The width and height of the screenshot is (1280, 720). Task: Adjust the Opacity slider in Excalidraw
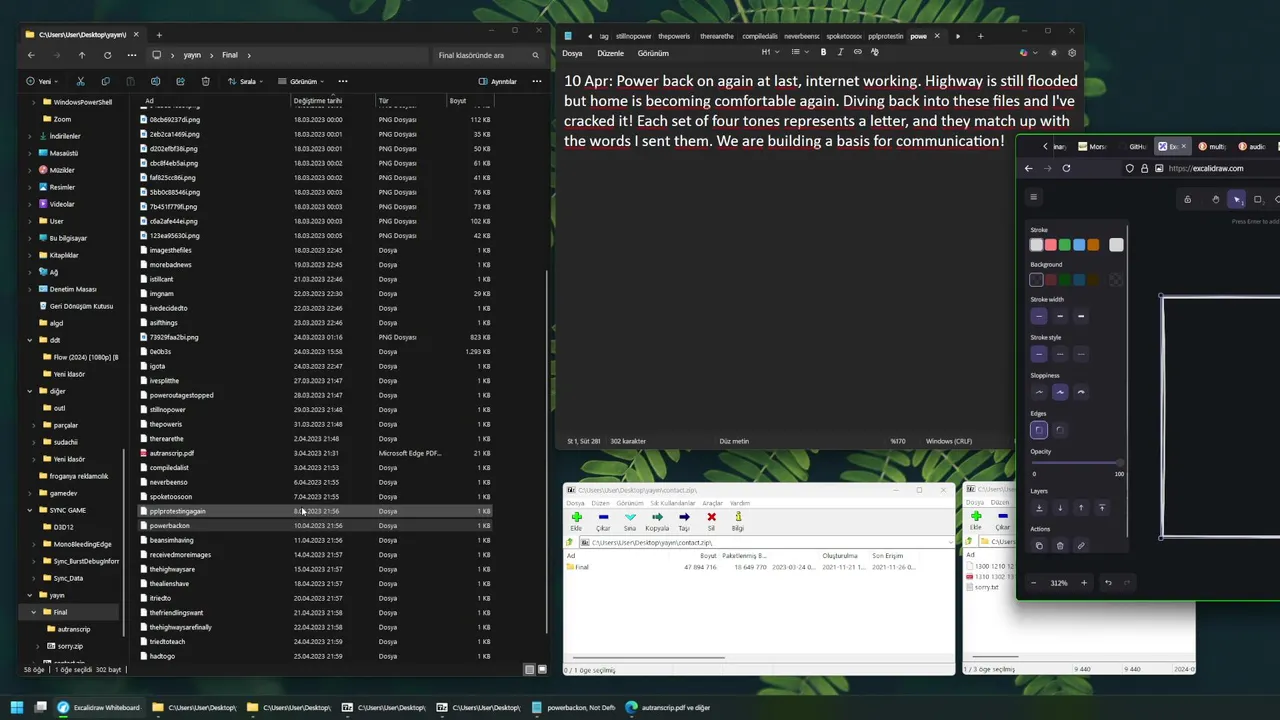pos(1077,463)
